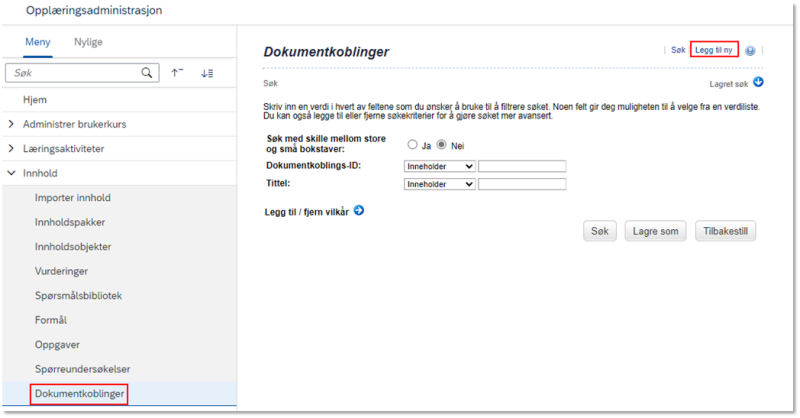
Task: Switch to the Meny tab
Action: pos(38,42)
